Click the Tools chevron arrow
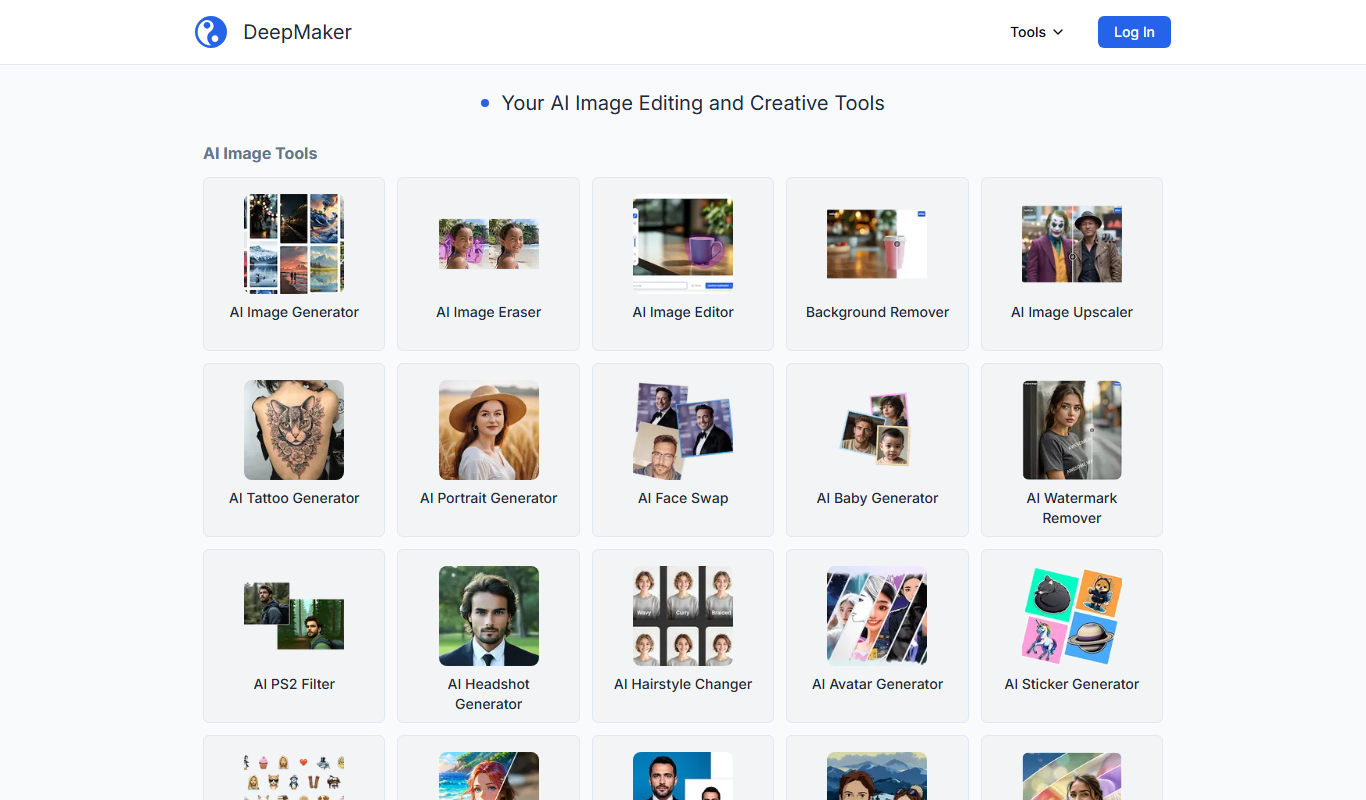This screenshot has width=1366, height=800. [x=1058, y=32]
